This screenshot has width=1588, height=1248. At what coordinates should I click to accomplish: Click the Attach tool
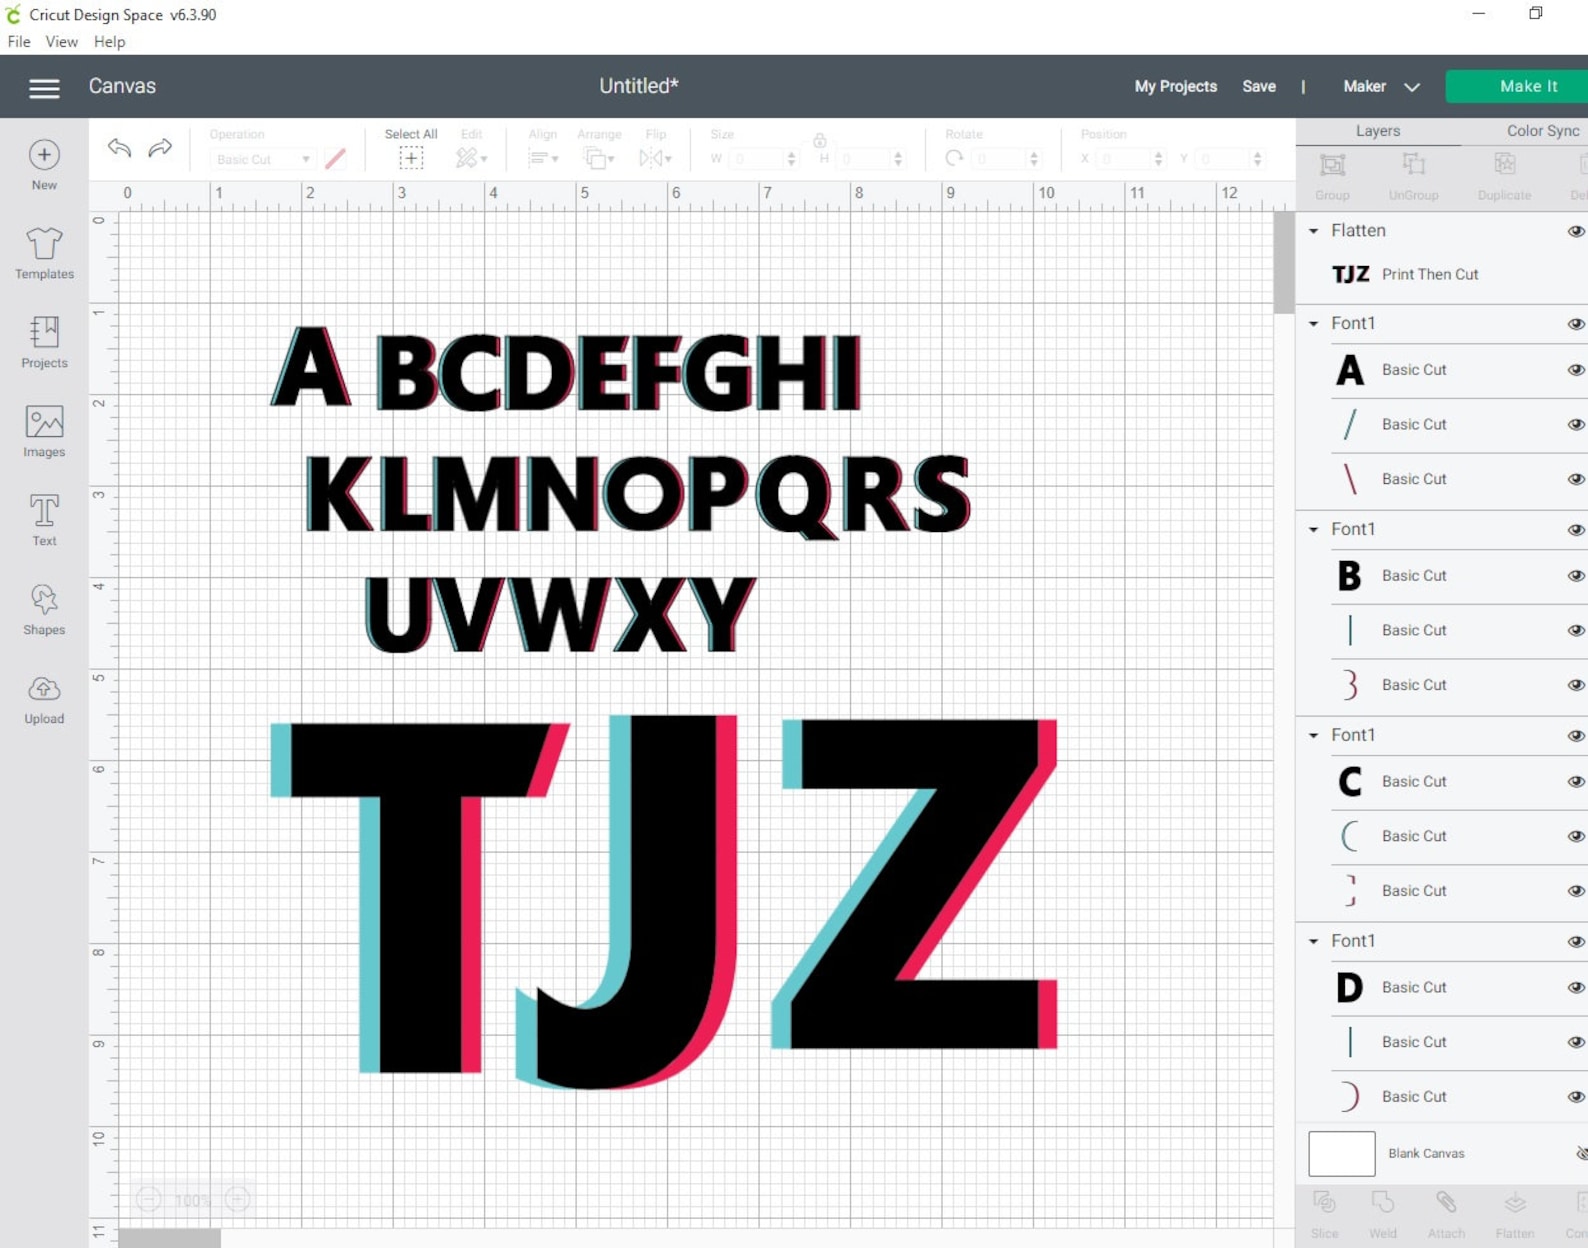point(1446,1215)
